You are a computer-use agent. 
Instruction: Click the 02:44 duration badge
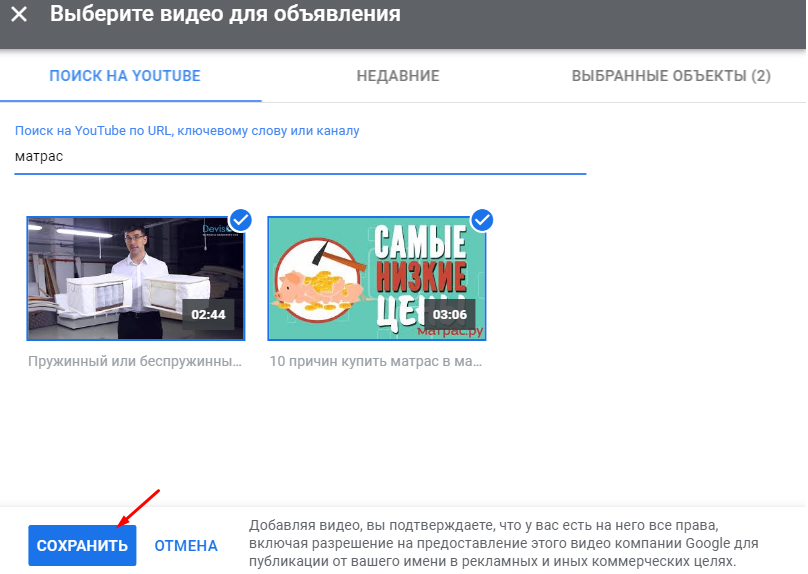pos(210,314)
